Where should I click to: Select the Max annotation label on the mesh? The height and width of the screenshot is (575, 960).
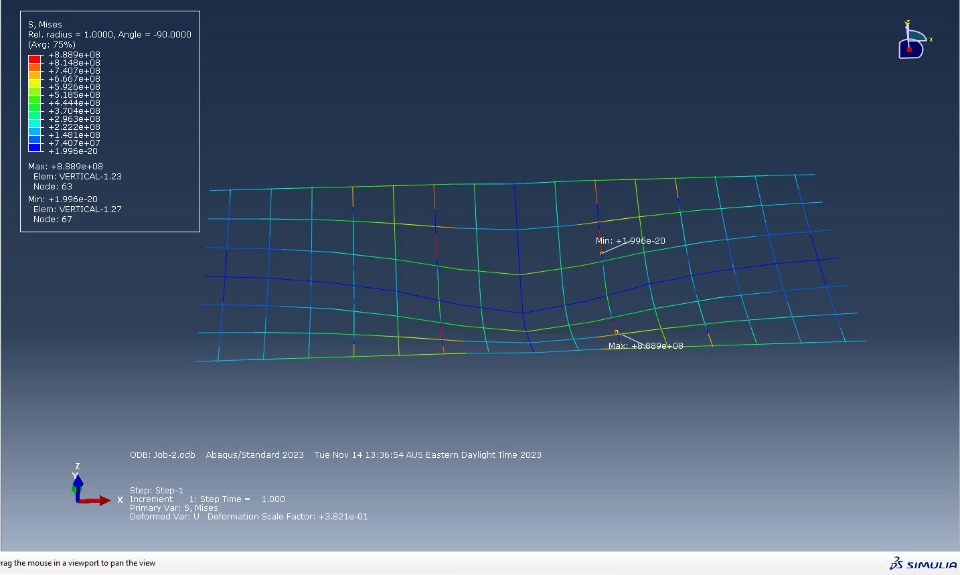(645, 346)
